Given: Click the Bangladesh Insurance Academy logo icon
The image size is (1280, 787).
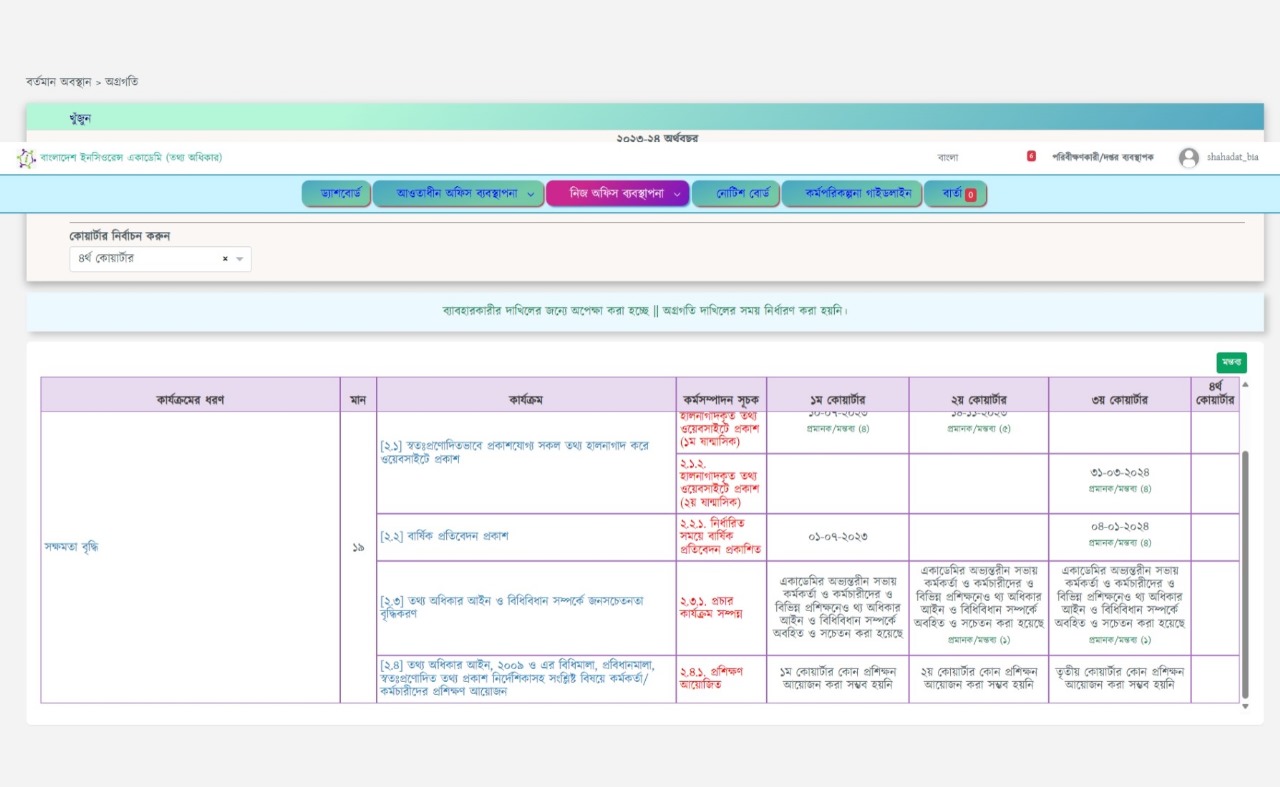Looking at the screenshot, I should 25,158.
